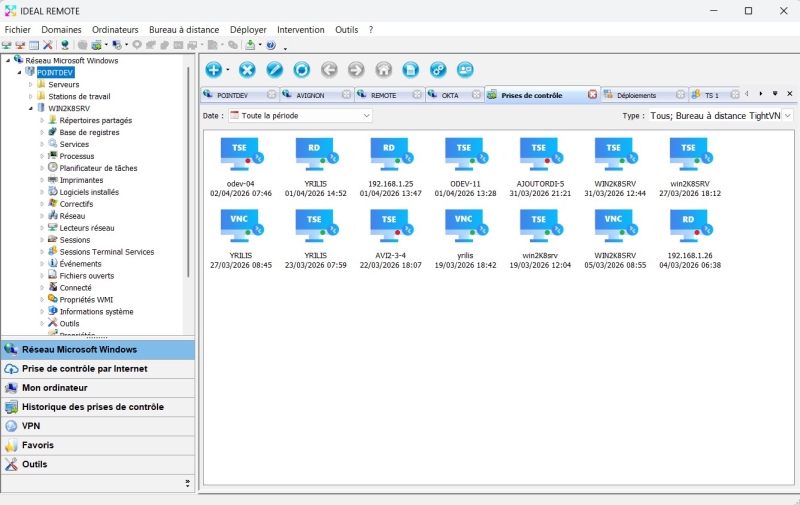
Task: Click the Home icon in navigation toolbar
Action: pyautogui.click(x=383, y=70)
